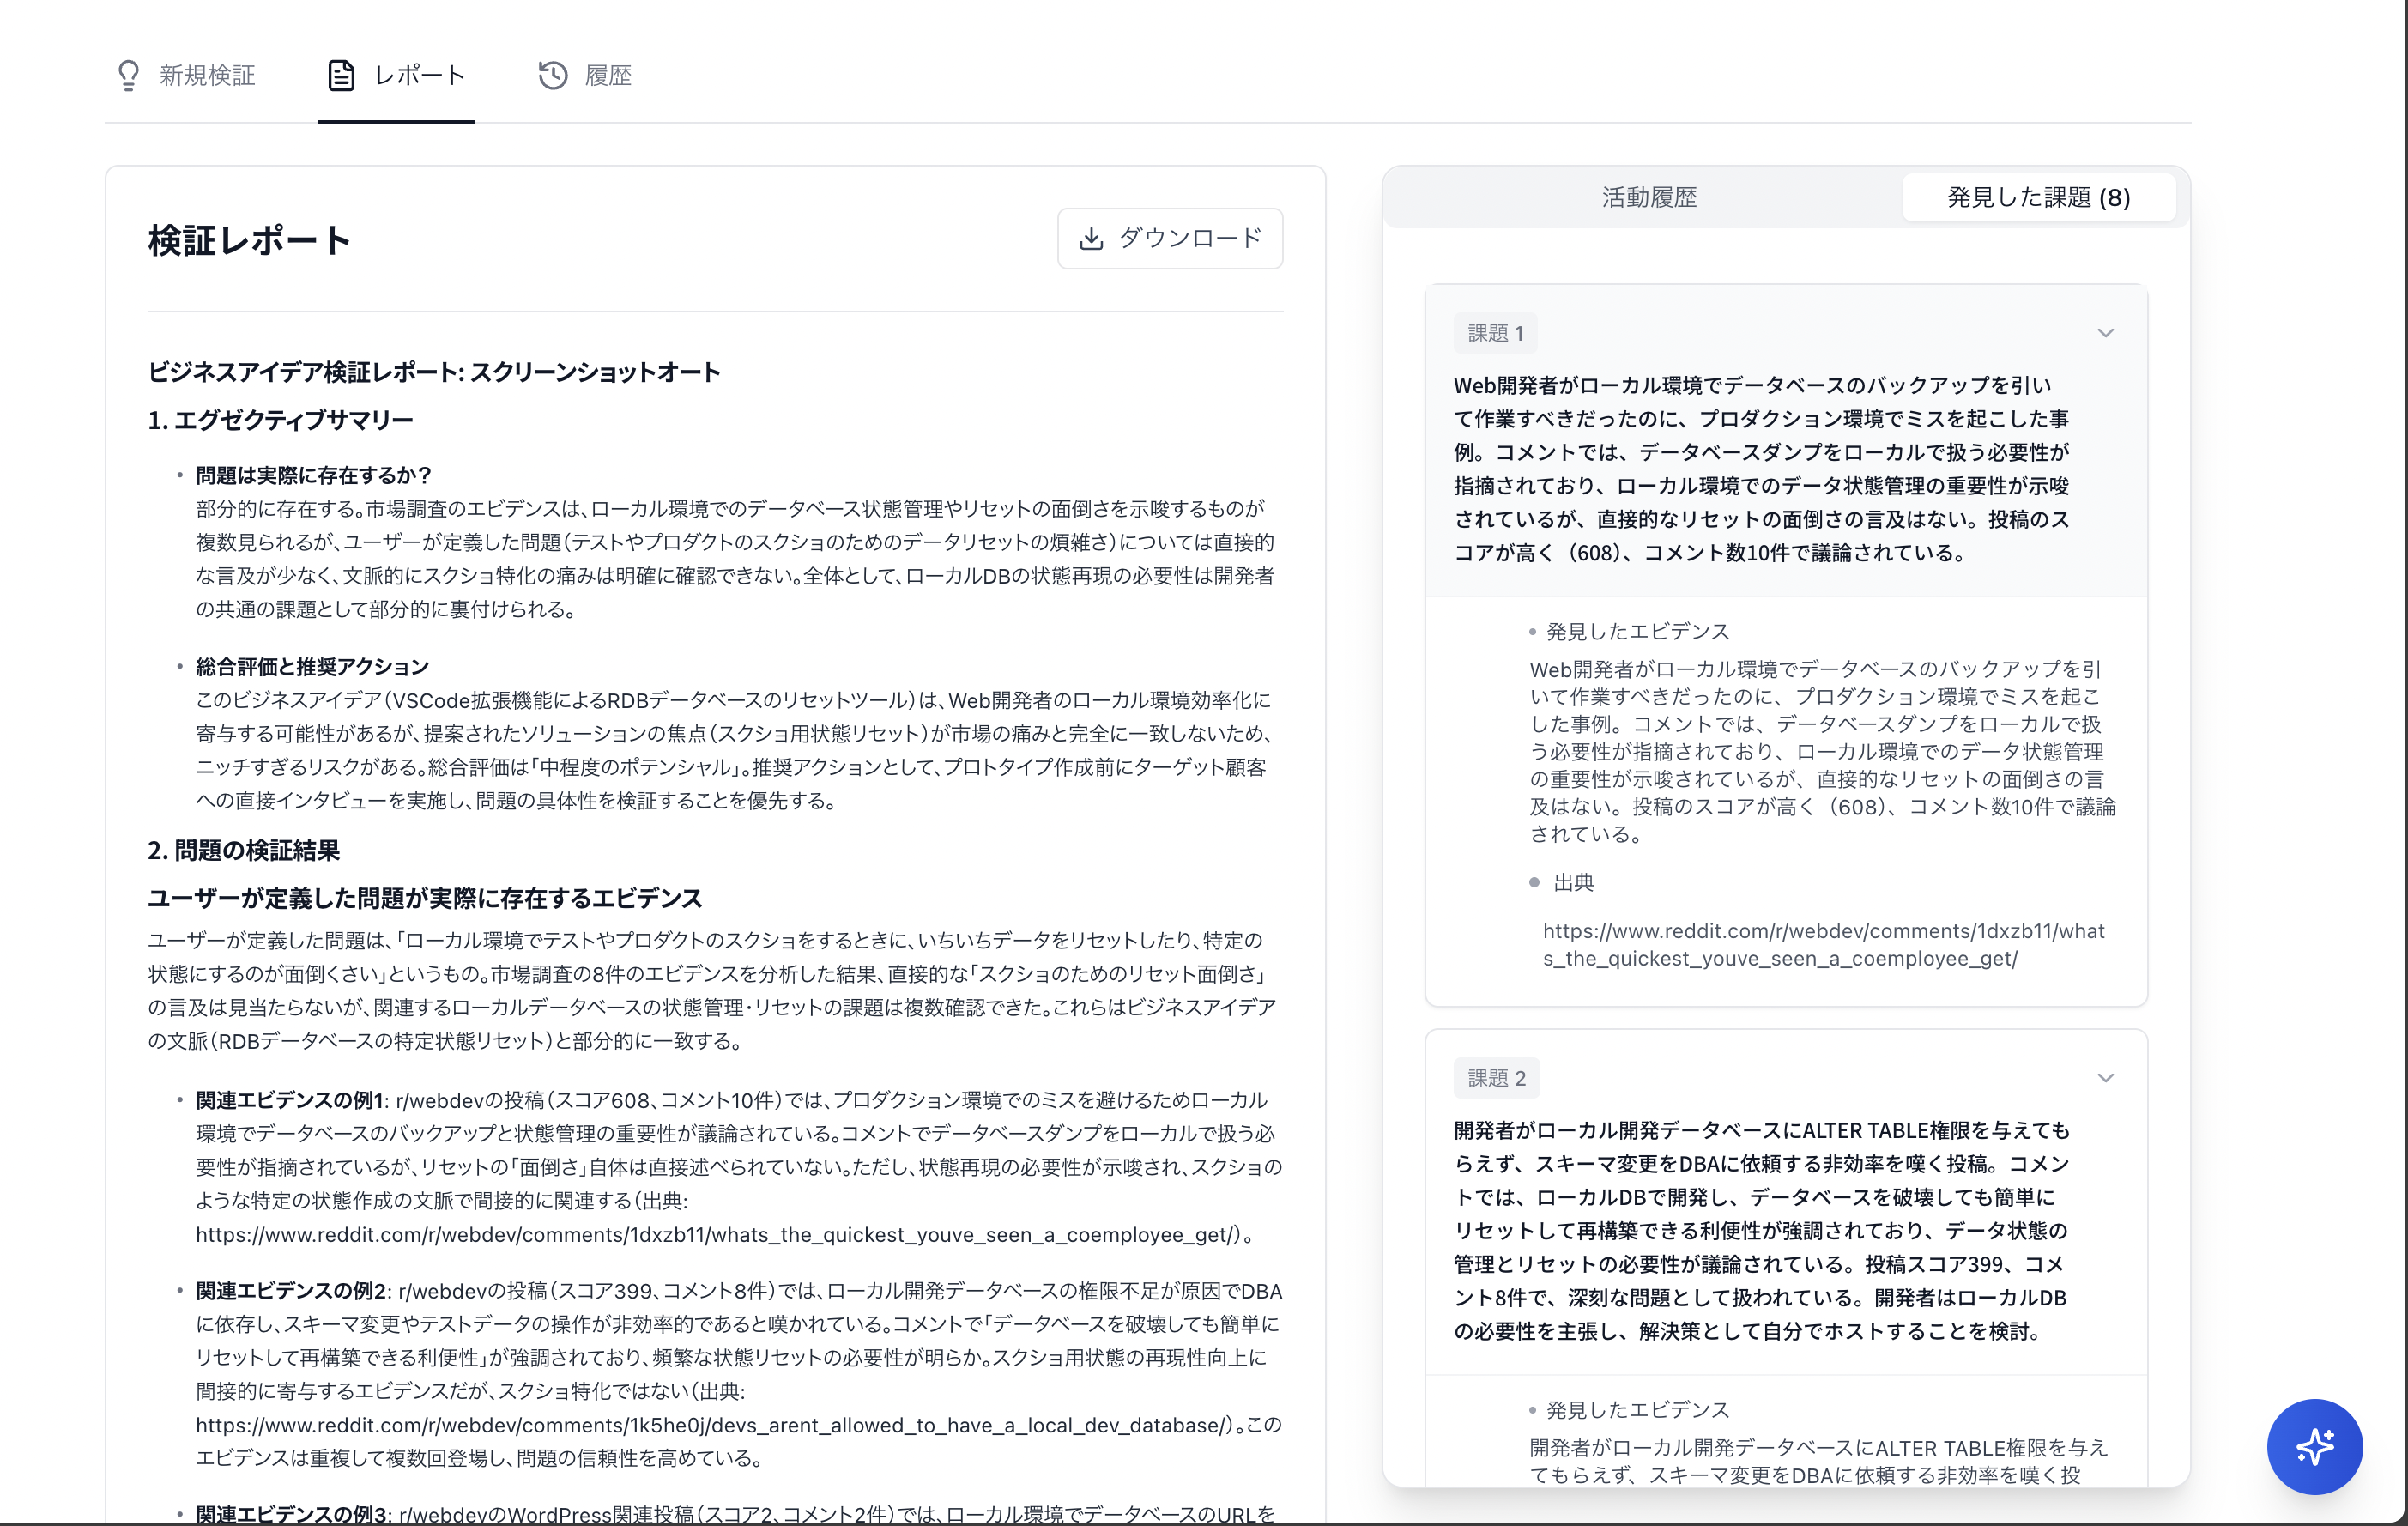Open the 履歴 tab
The height and width of the screenshot is (1526, 2408).
[607, 75]
